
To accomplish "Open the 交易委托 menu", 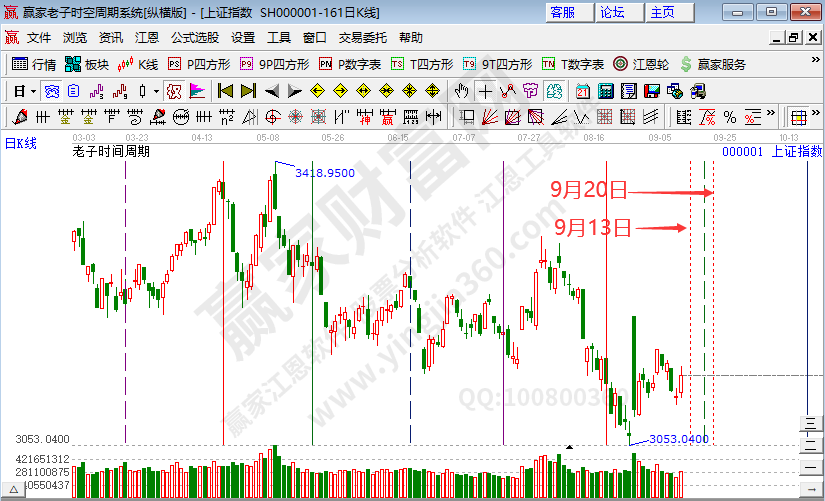I will (362, 38).
